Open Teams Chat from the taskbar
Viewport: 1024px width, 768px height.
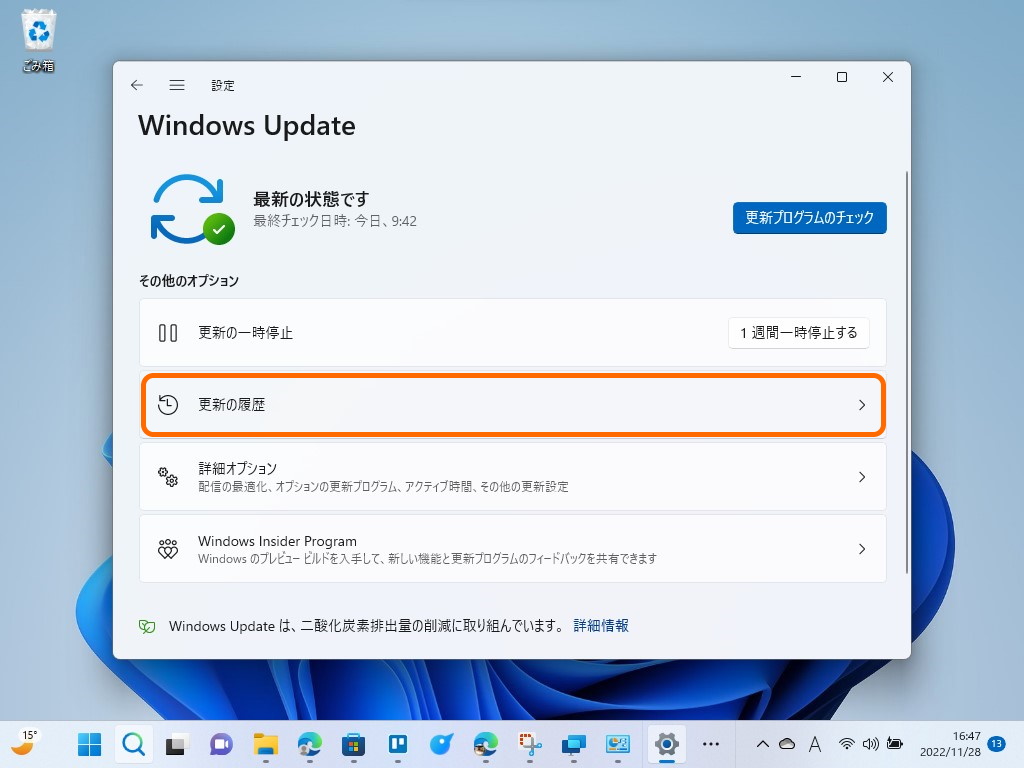pos(222,744)
